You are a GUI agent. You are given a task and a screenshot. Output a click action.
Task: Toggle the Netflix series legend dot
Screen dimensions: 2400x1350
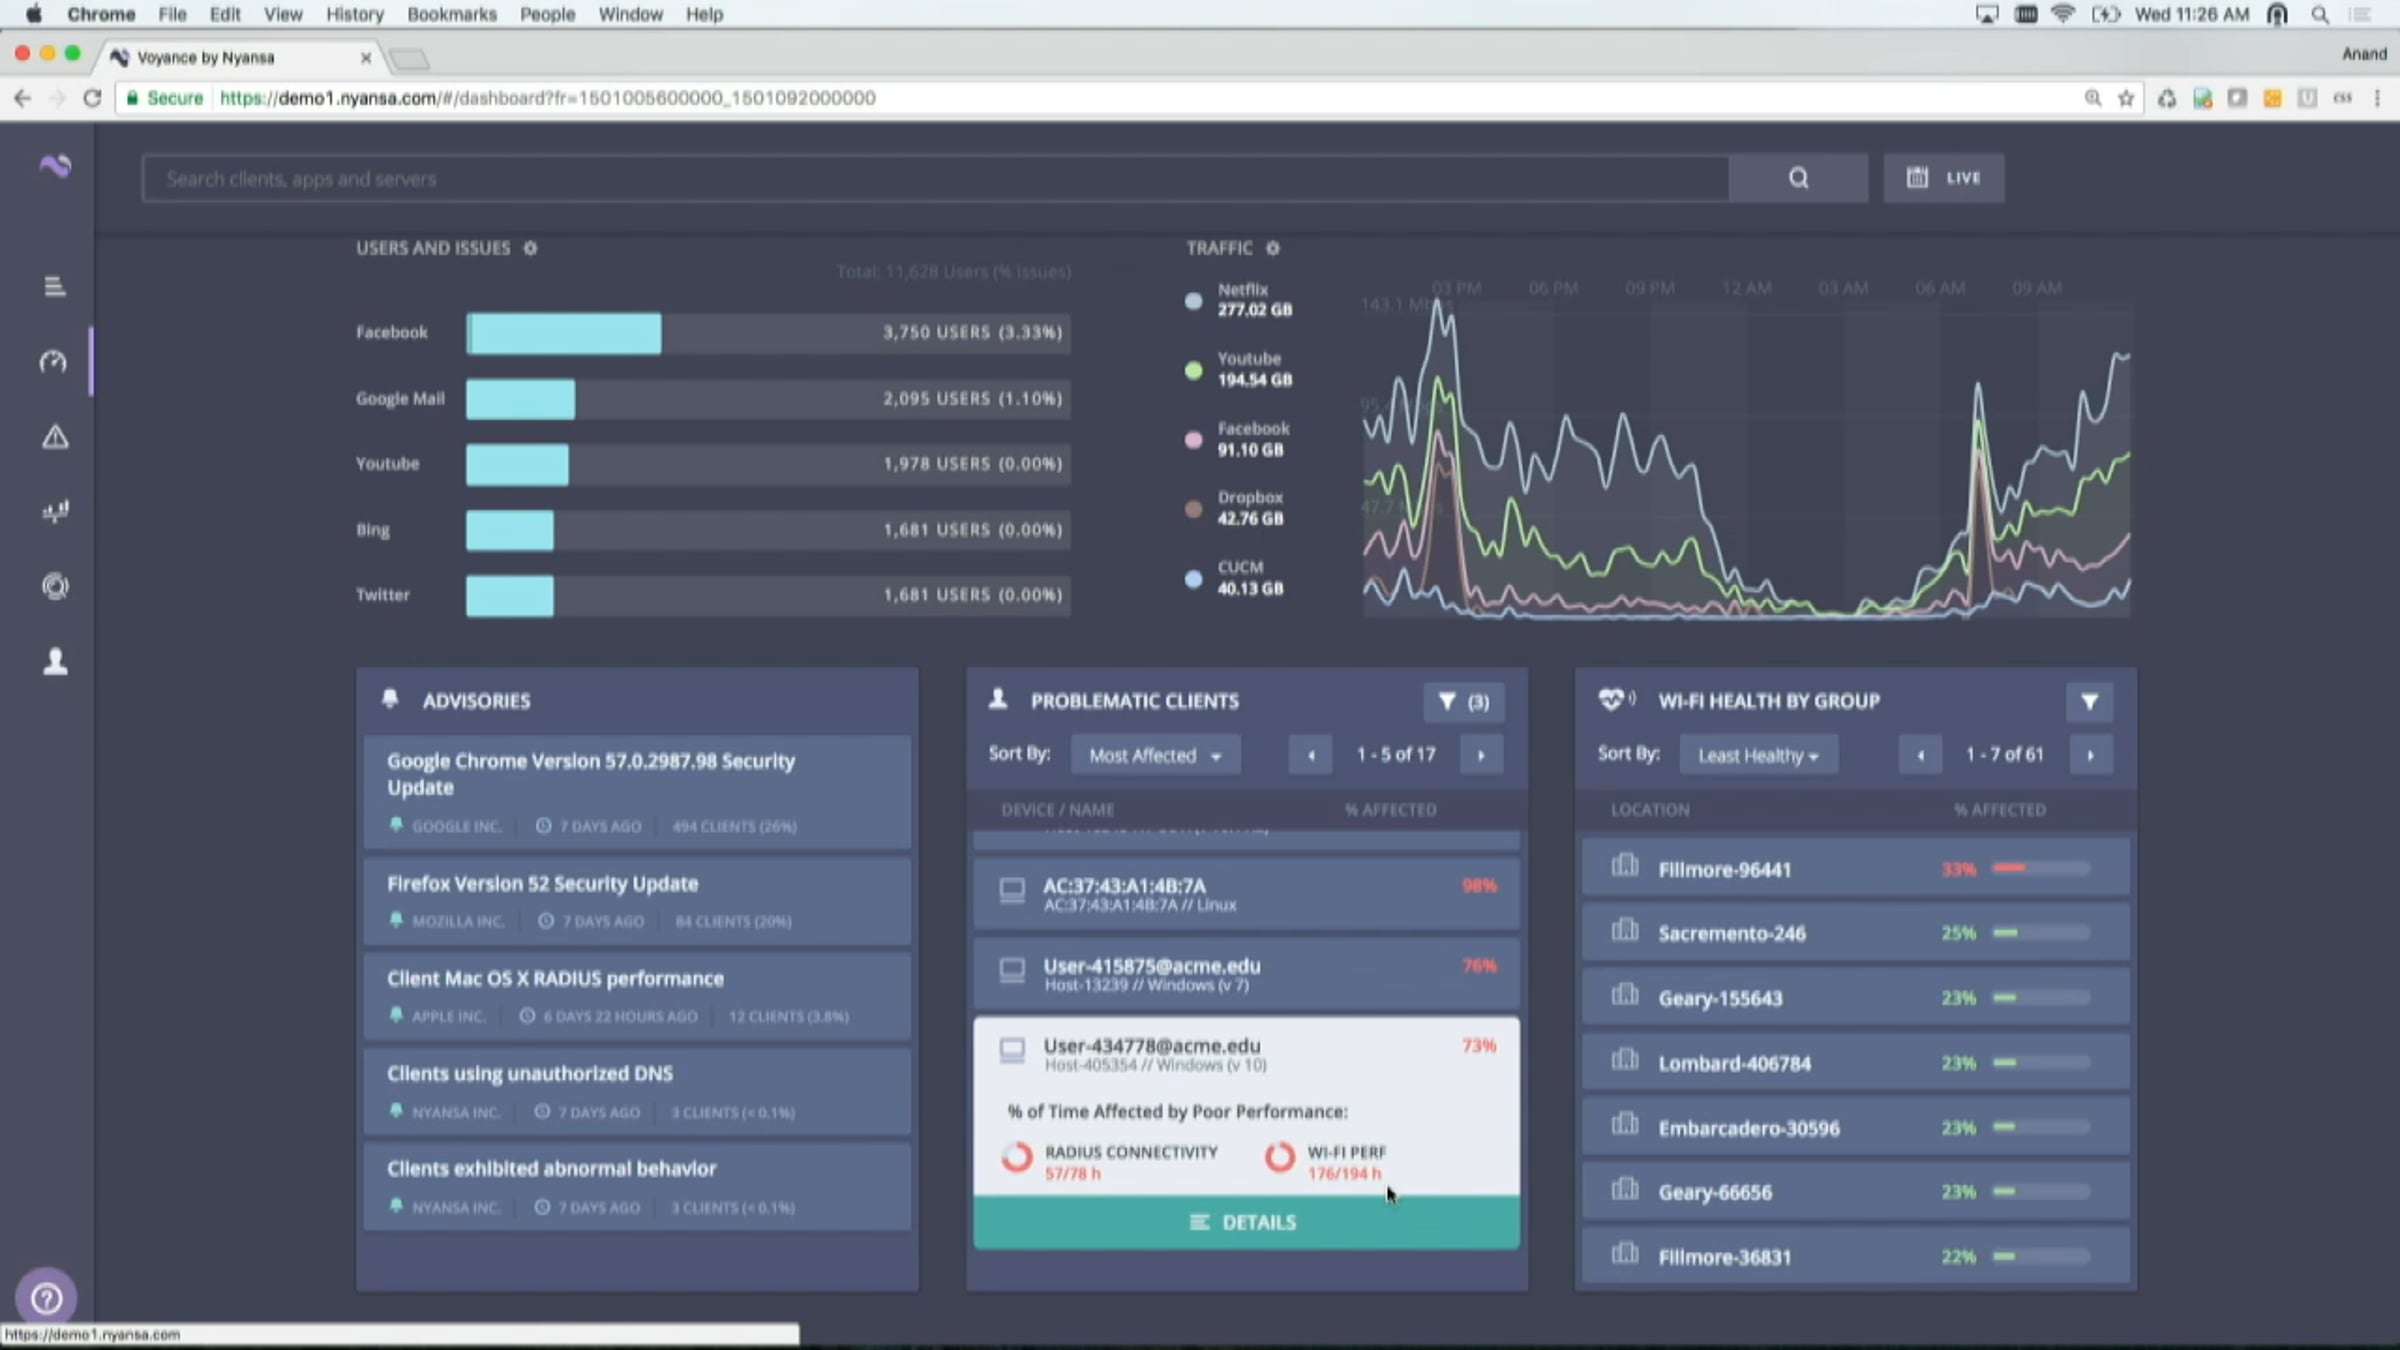click(x=1193, y=300)
